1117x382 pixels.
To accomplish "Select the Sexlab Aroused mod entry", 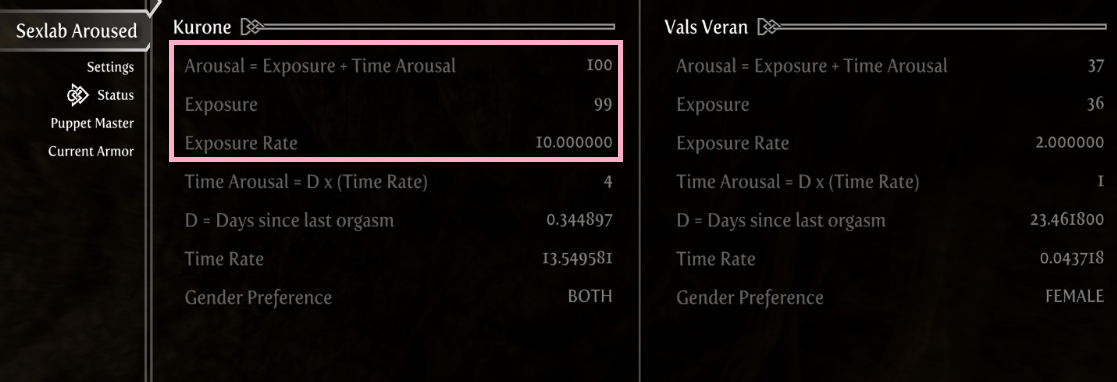I will [76, 31].
